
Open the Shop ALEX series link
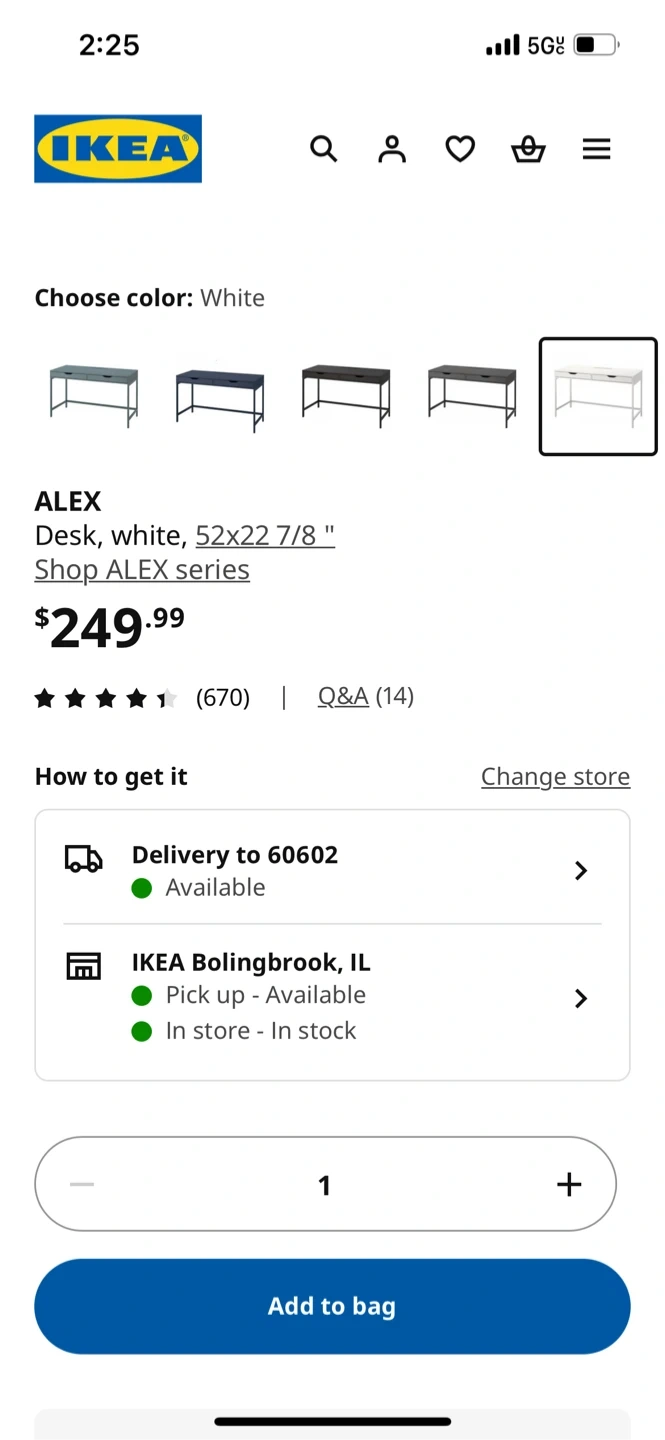pos(142,570)
